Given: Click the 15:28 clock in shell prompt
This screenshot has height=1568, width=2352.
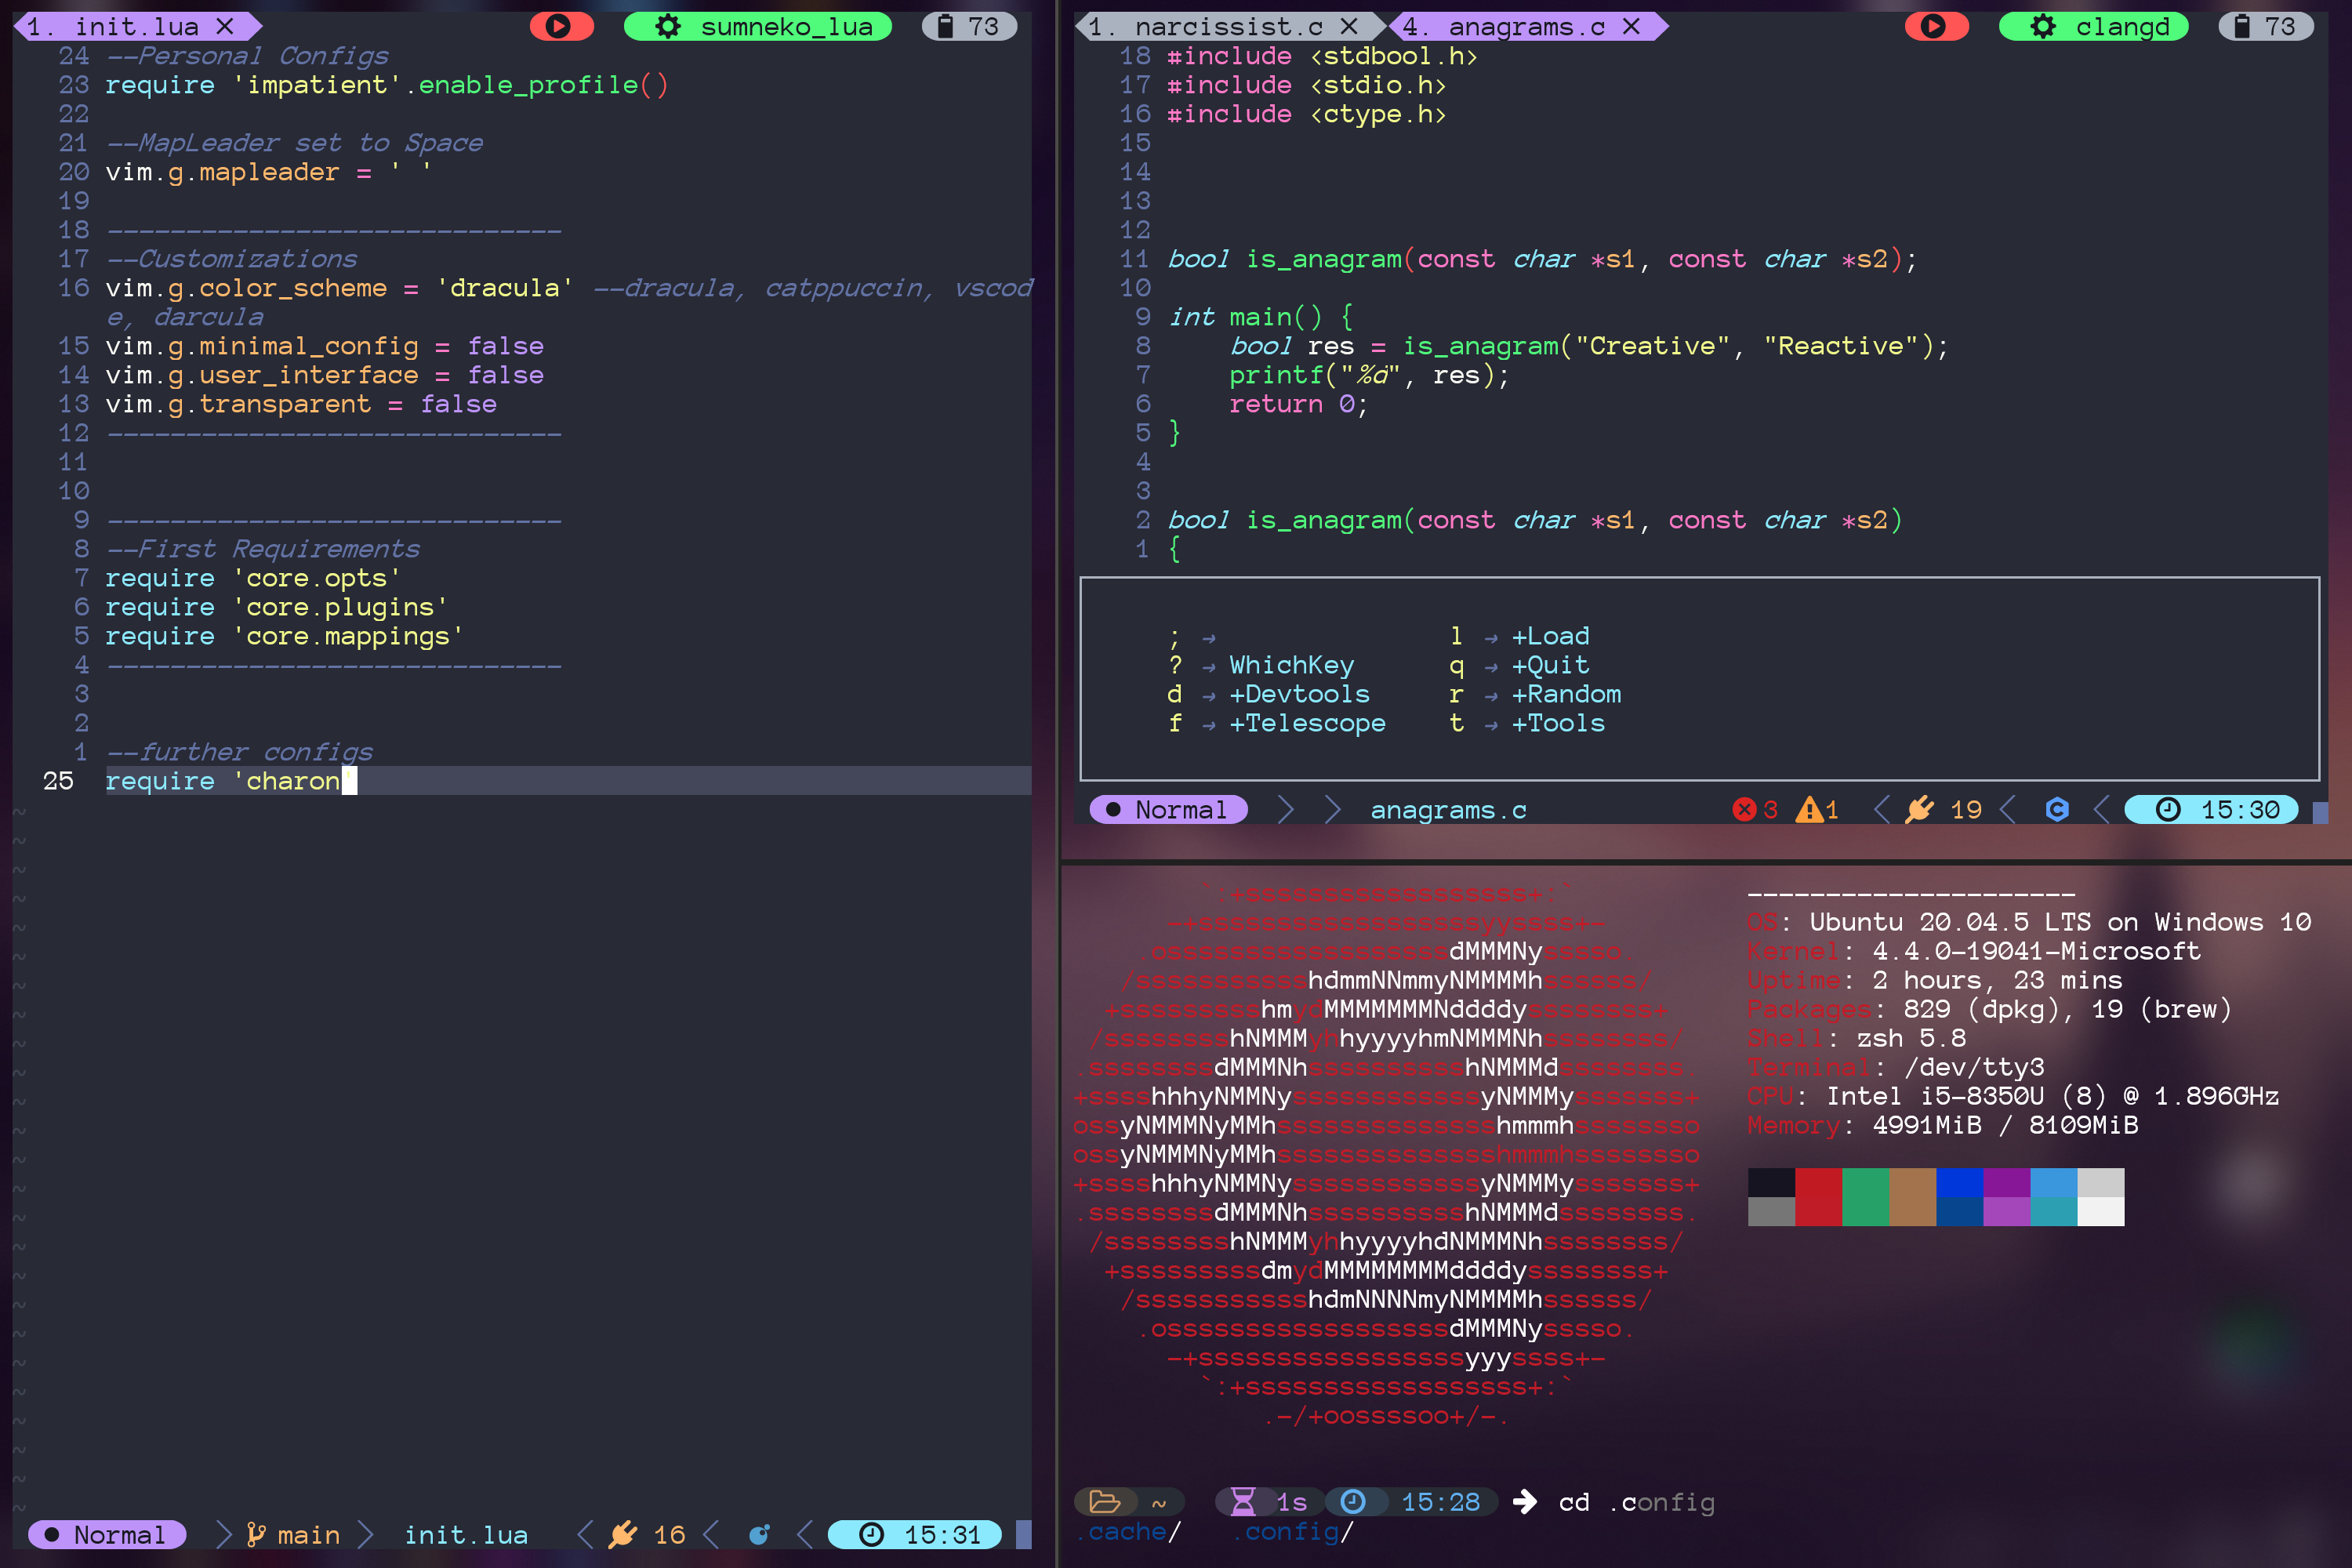Looking at the screenshot, I should 1411,1502.
